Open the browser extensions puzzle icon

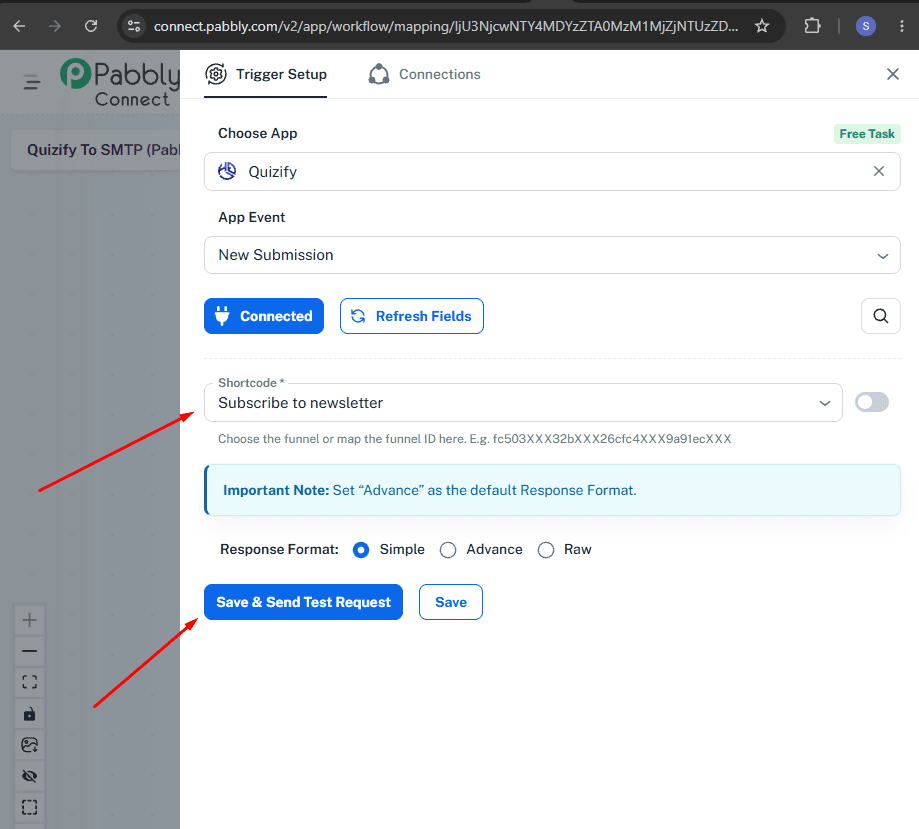(812, 26)
